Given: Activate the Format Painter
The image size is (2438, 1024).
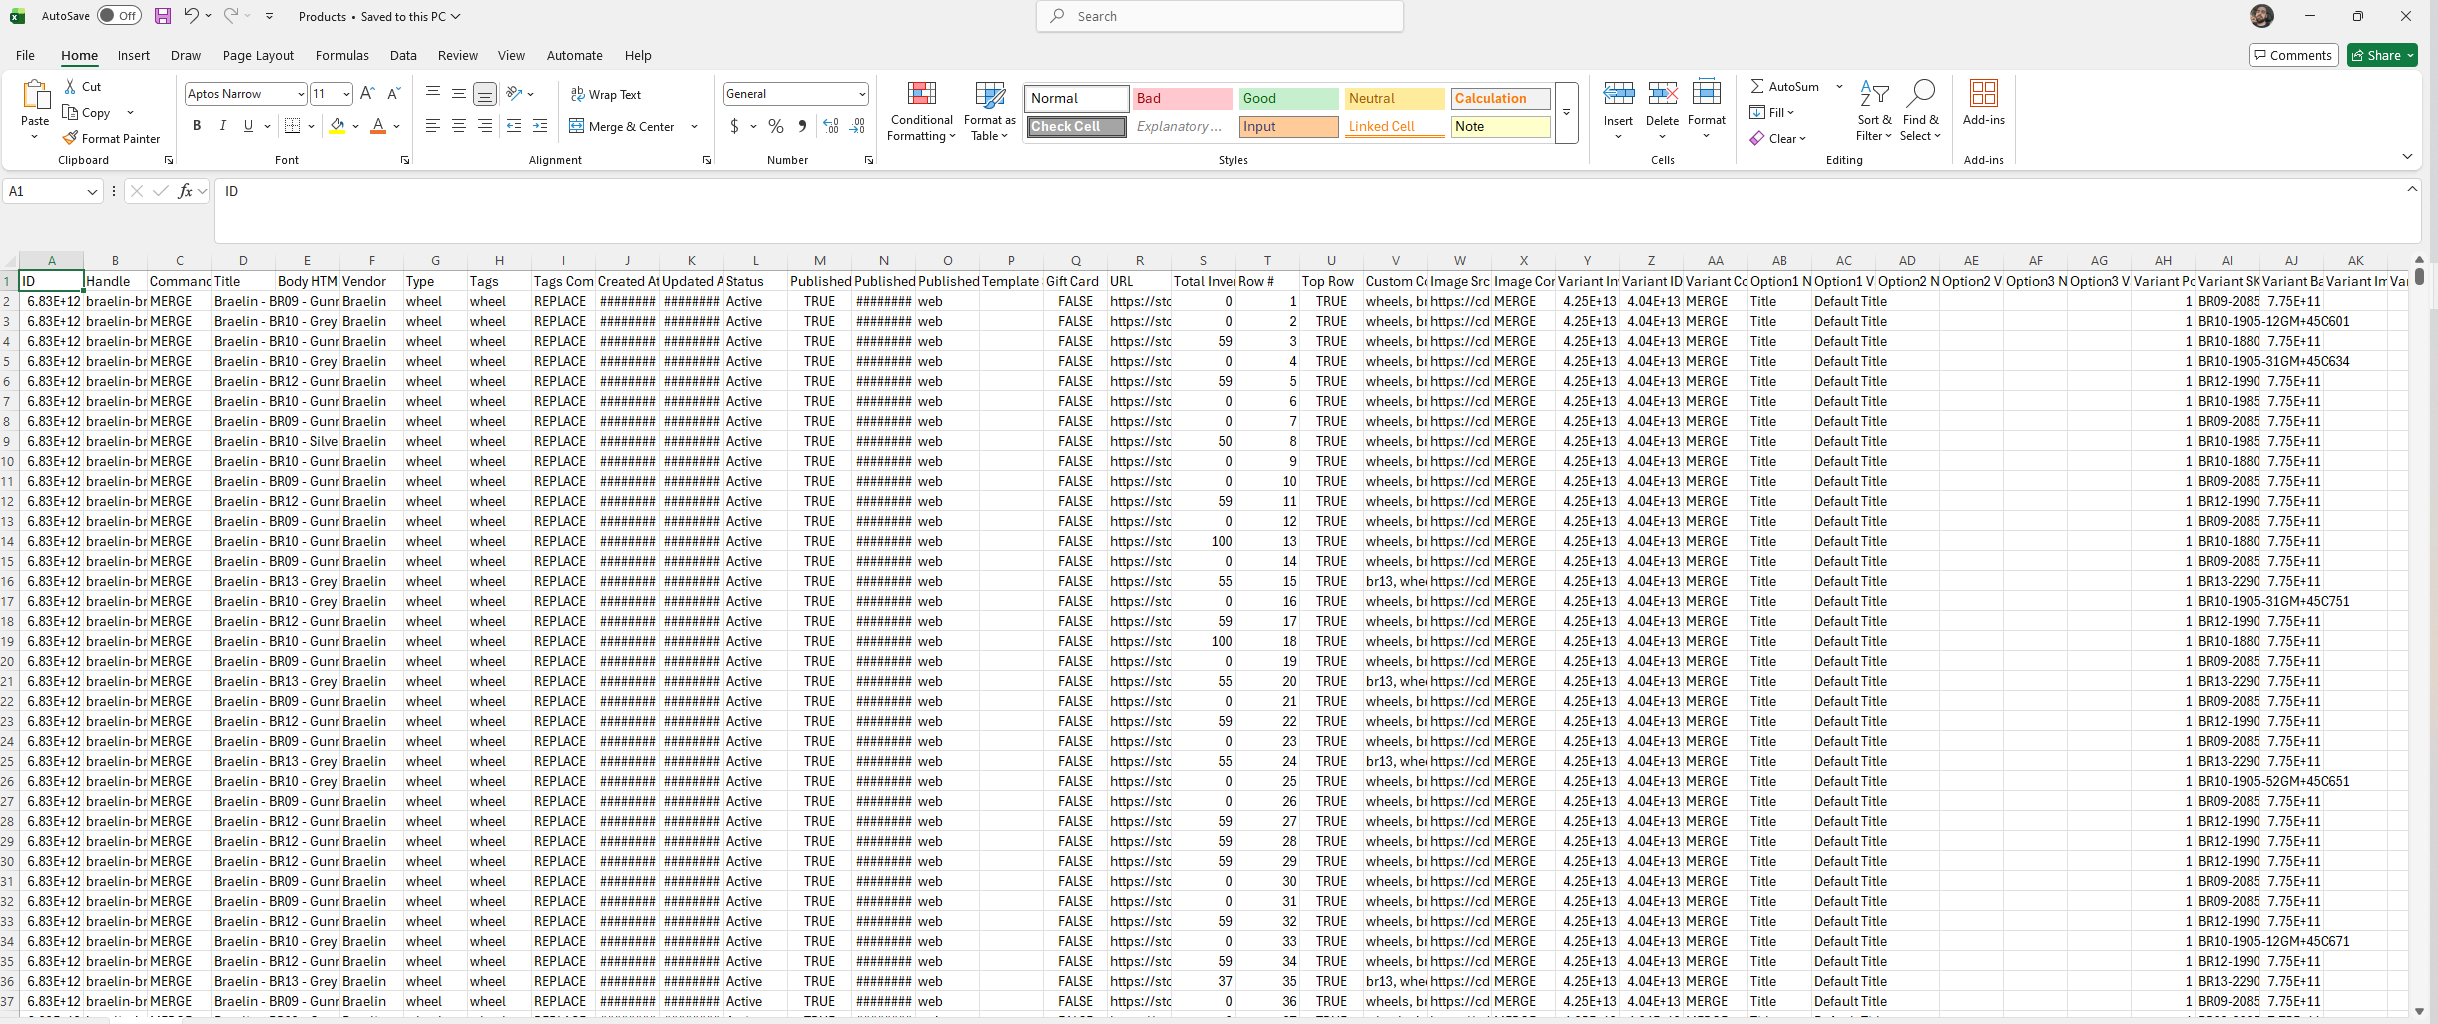Looking at the screenshot, I should 113,138.
